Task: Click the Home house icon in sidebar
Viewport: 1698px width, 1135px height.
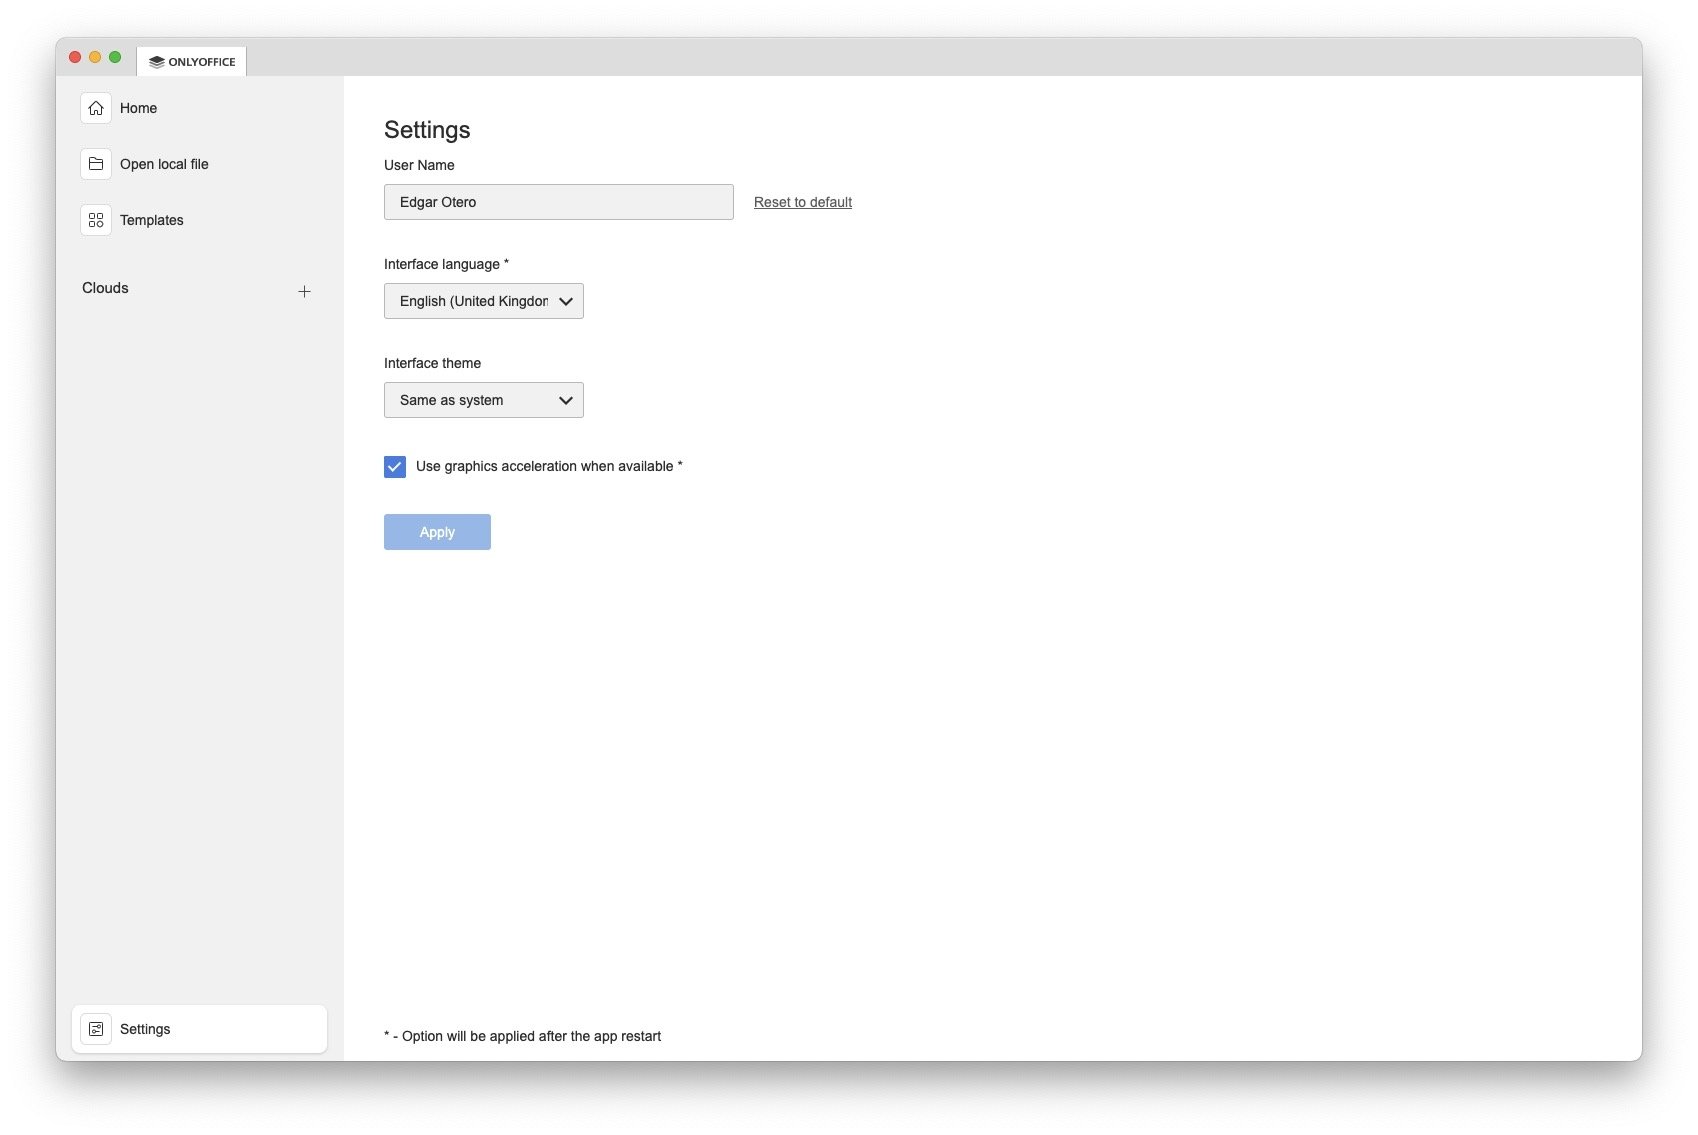Action: (96, 108)
